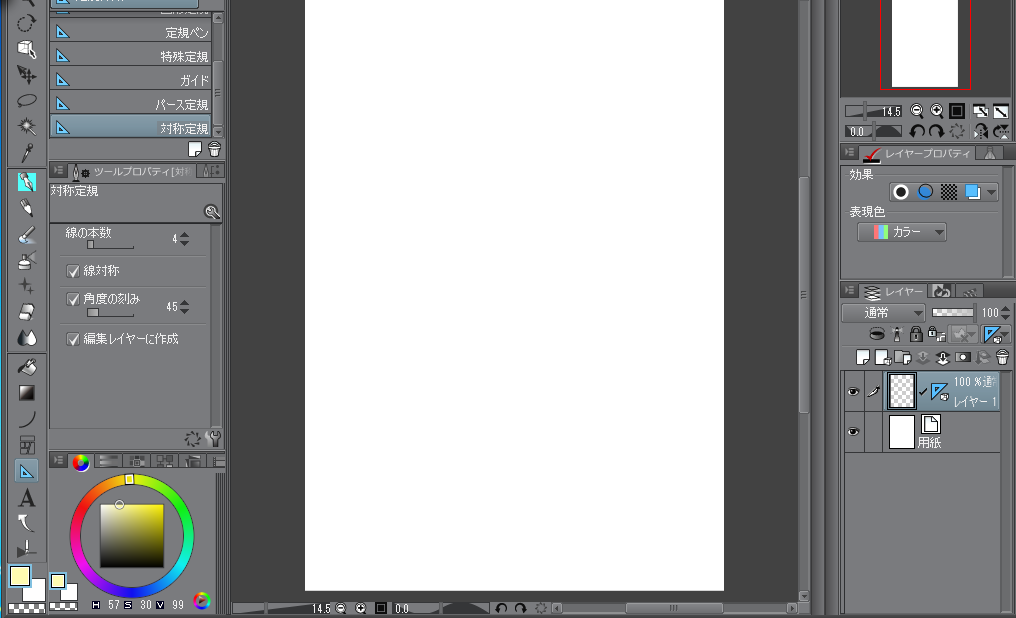Select the Brush tool
Image resolution: width=1016 pixels, height=618 pixels.
[x=26, y=235]
